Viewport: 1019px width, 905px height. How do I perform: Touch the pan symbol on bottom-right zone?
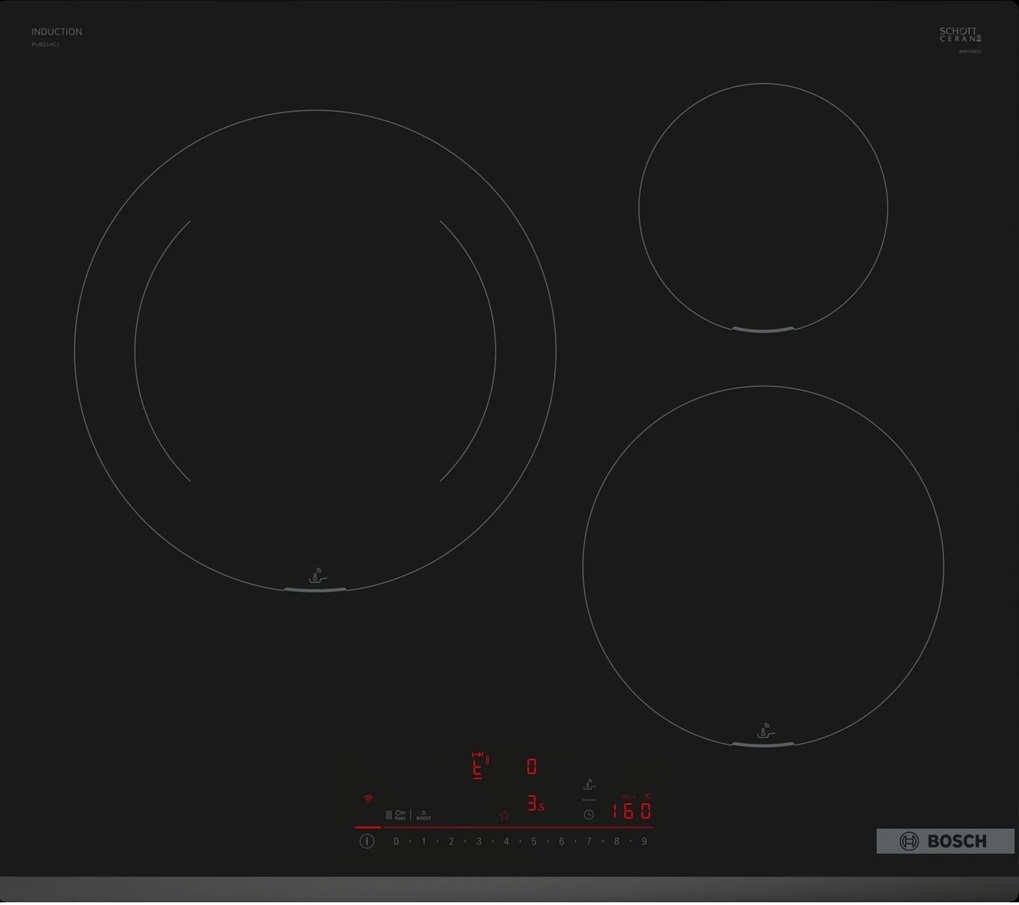764,731
